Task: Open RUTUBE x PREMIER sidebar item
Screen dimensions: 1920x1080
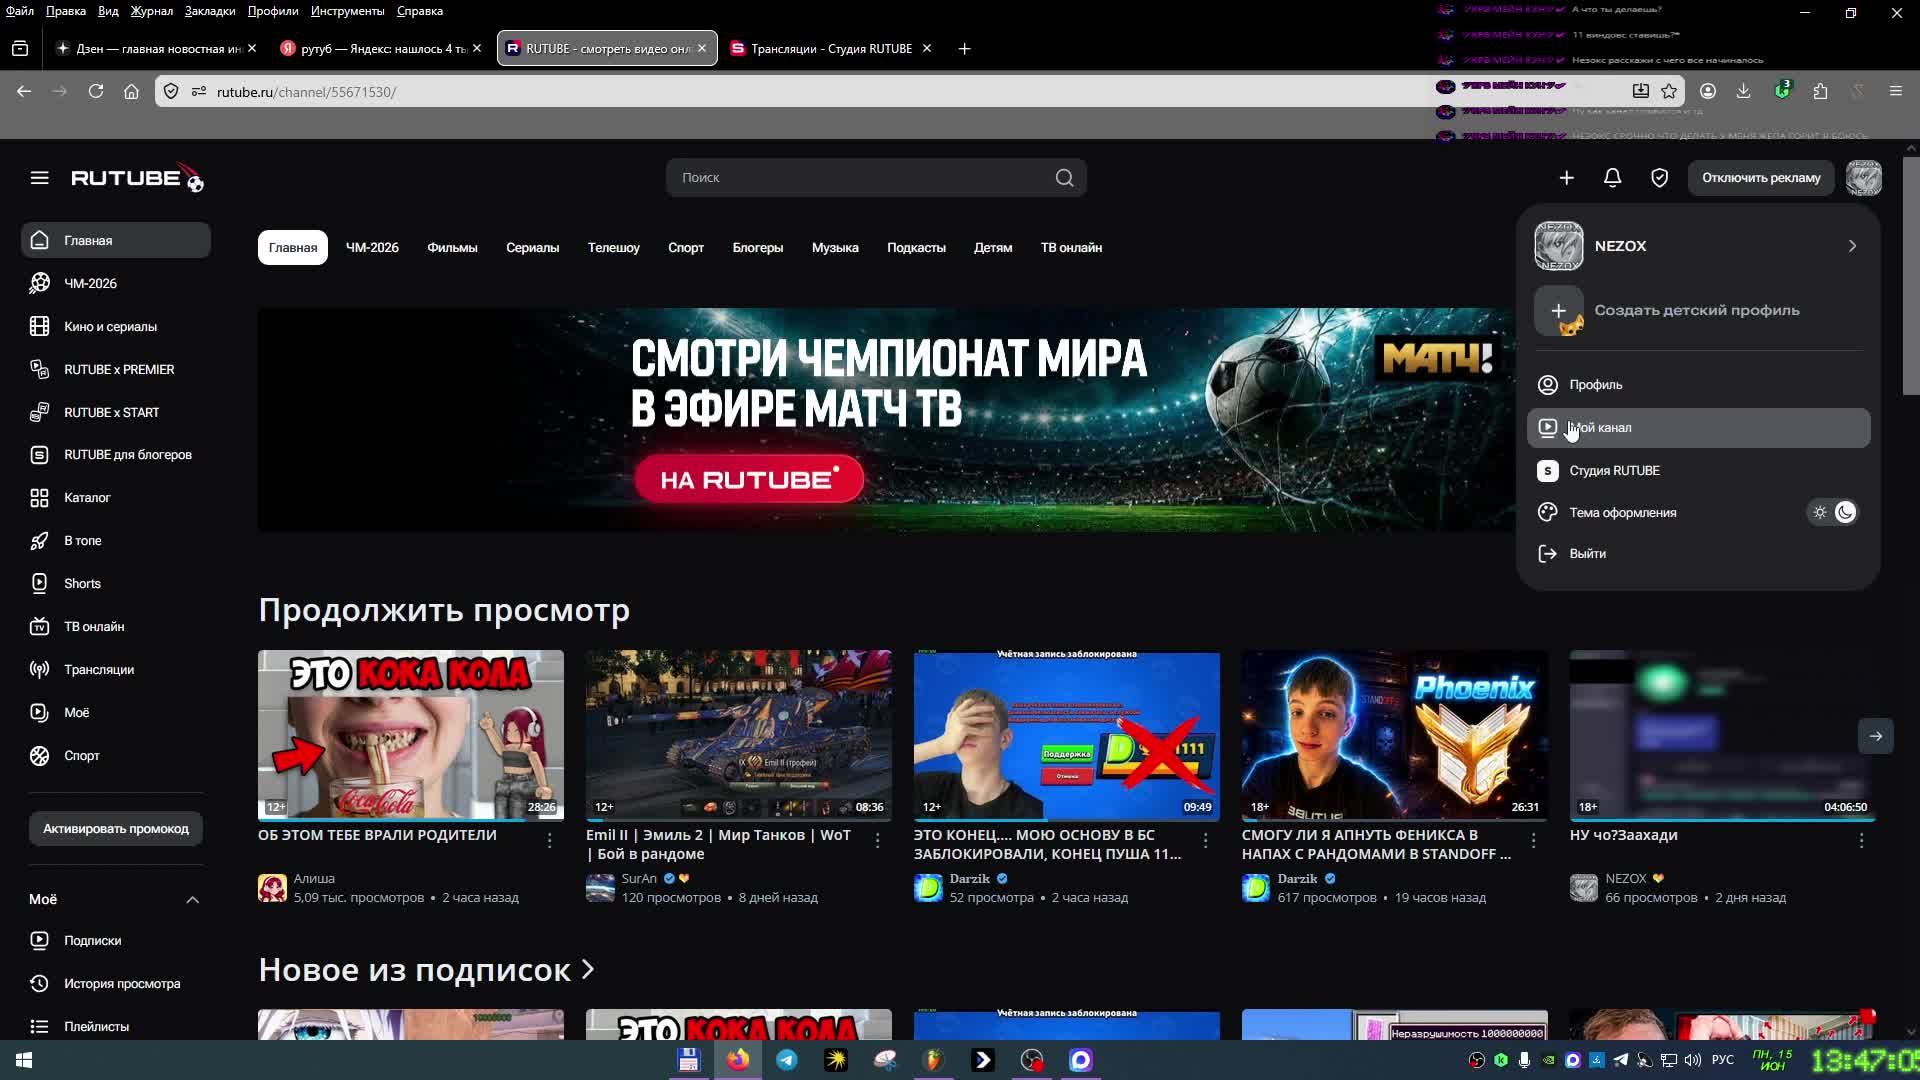Action: [115, 370]
